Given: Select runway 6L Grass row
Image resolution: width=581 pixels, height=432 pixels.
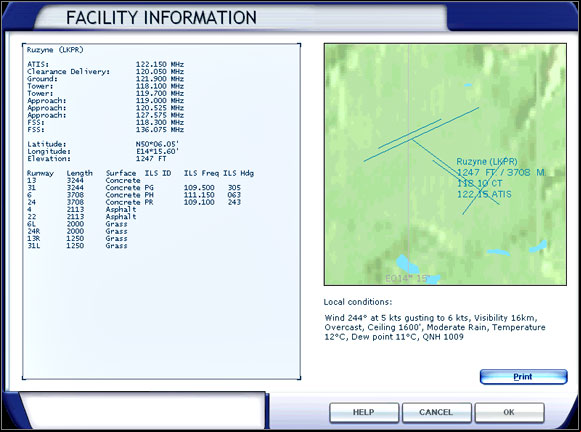Looking at the screenshot, I should tap(77, 224).
